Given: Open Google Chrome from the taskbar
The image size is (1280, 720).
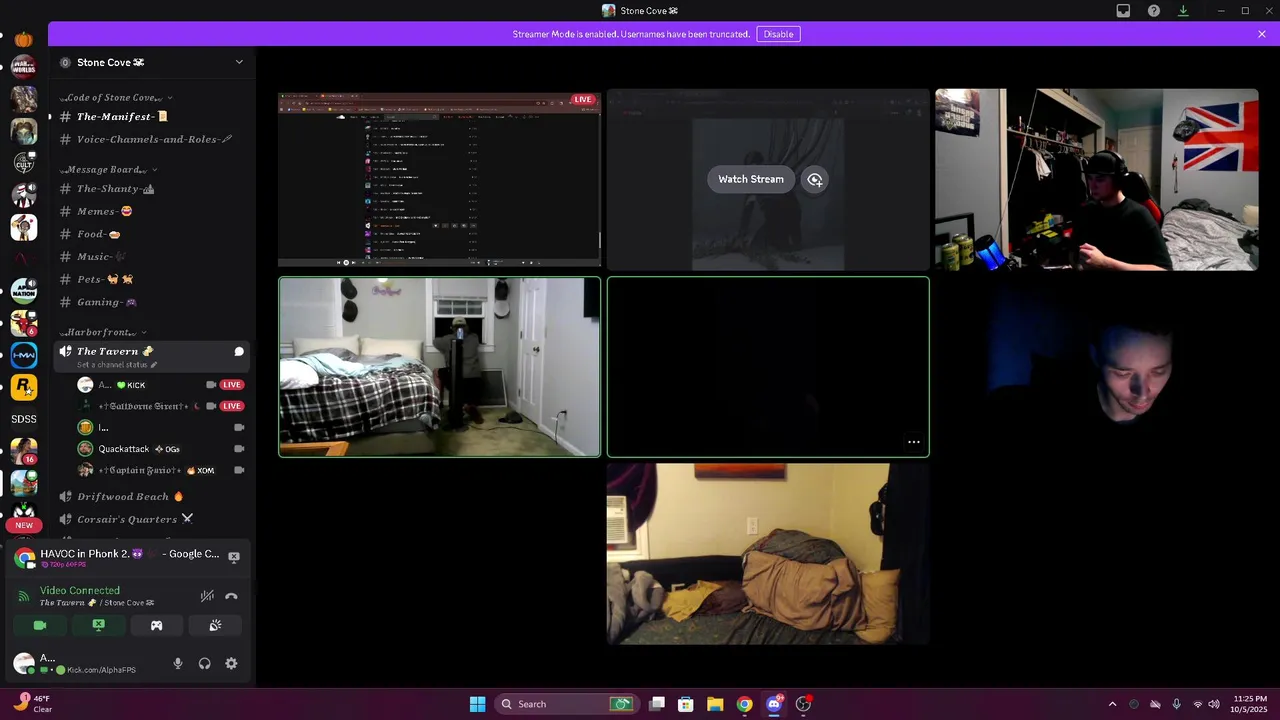Looking at the screenshot, I should pos(744,704).
